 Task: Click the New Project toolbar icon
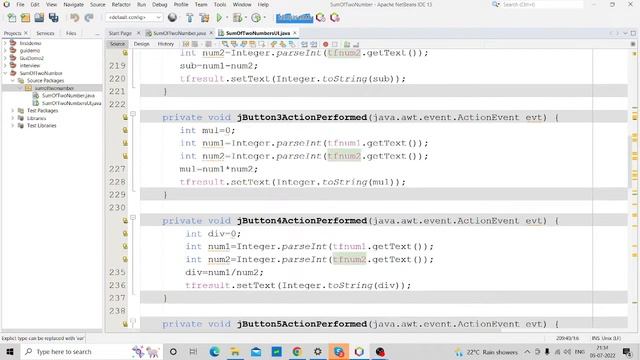click(x=25, y=18)
